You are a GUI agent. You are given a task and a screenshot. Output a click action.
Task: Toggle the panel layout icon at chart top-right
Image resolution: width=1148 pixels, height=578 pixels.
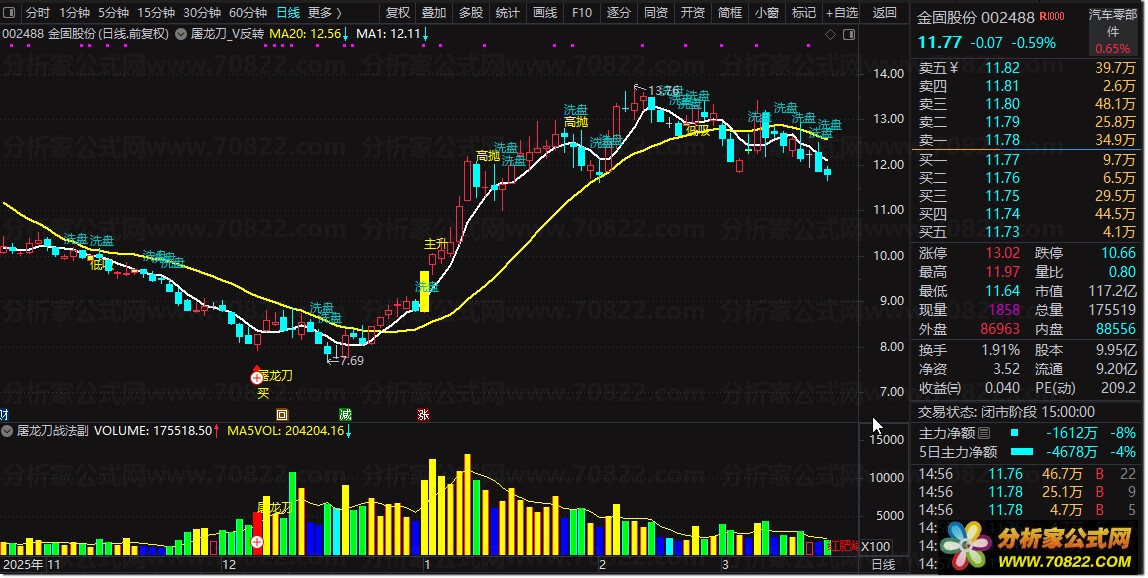849,34
